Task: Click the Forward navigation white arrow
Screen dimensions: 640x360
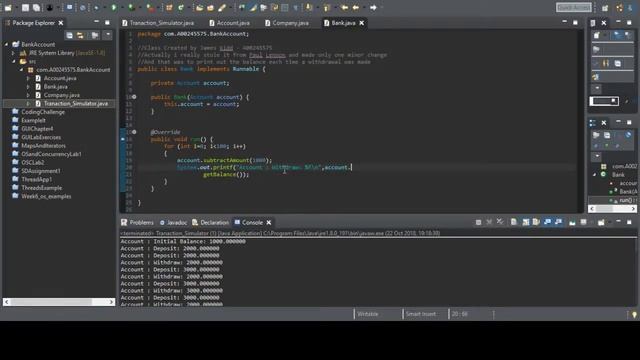Action: point(373,7)
